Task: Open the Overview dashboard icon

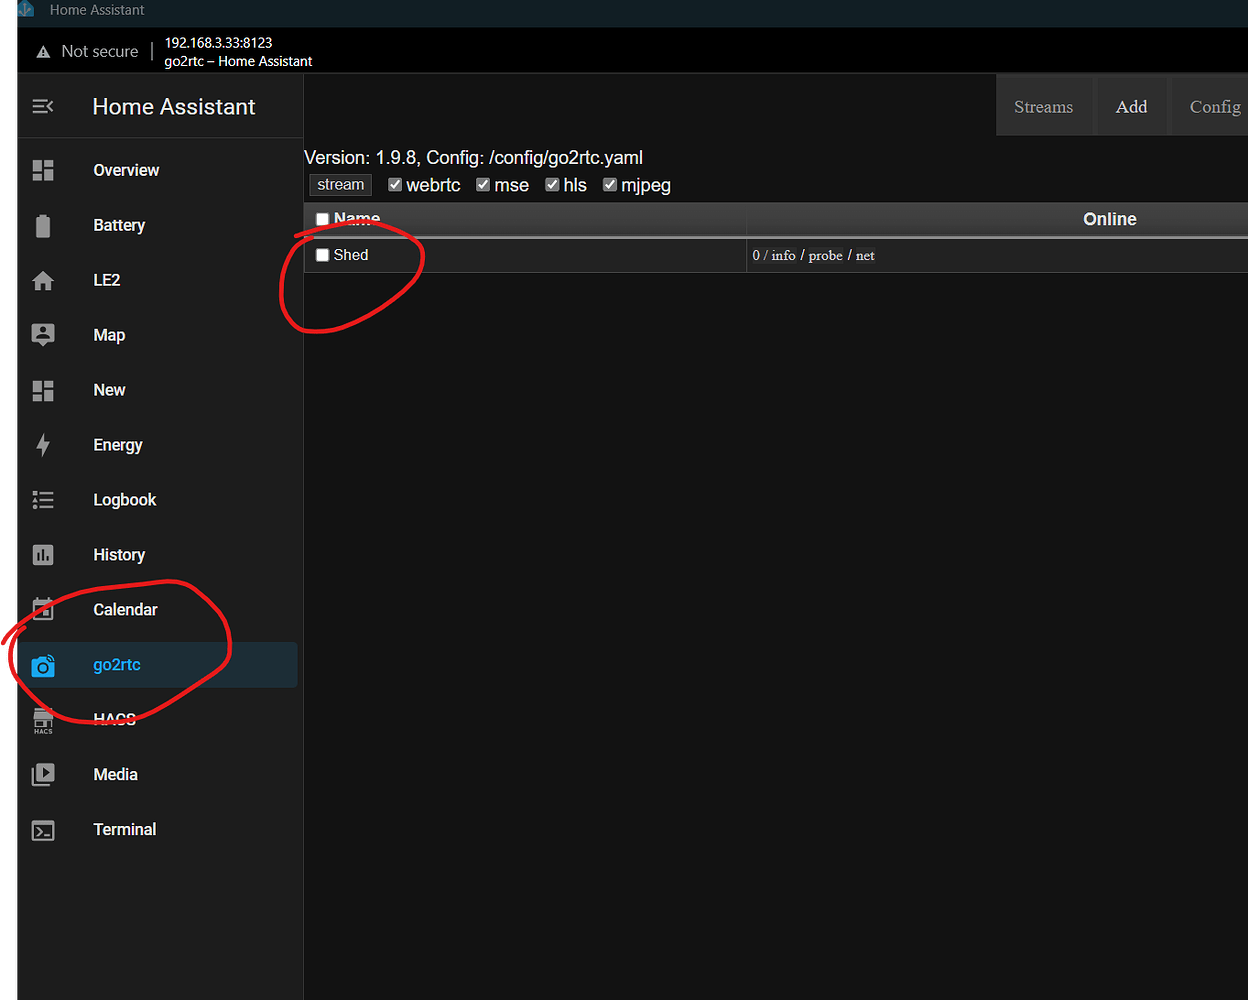Action: click(x=43, y=170)
